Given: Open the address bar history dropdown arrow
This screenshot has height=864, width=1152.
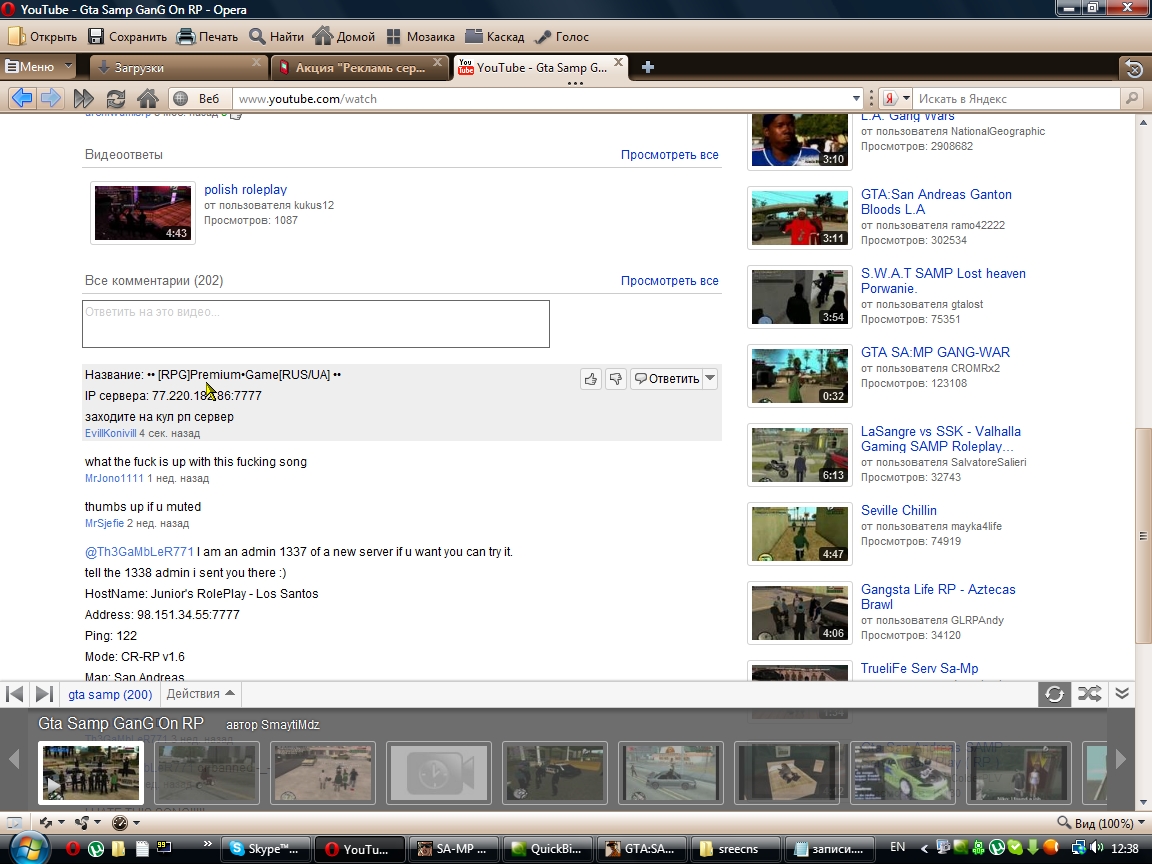Looking at the screenshot, I should 856,98.
